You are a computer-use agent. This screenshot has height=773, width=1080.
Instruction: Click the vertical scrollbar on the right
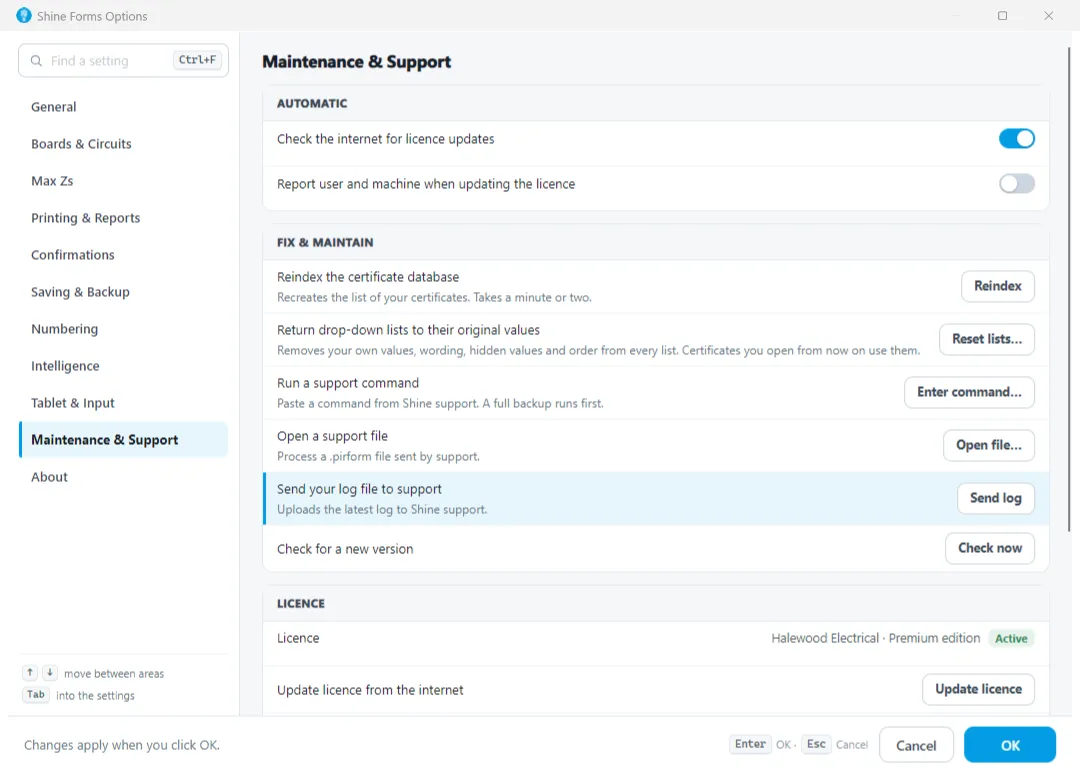tap(1068, 289)
